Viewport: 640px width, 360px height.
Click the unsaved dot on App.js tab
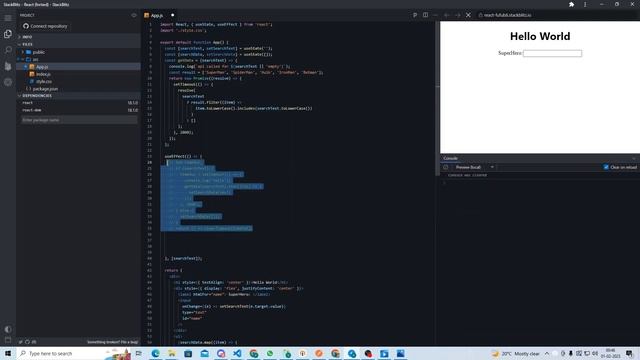pyautogui.click(x=172, y=15)
